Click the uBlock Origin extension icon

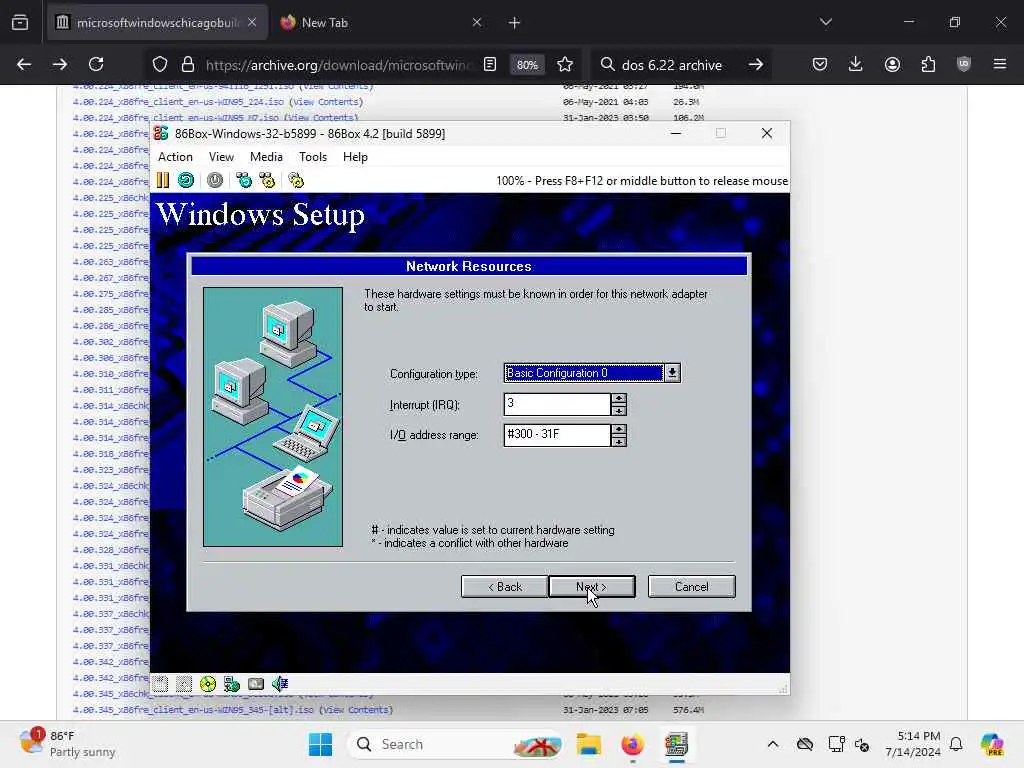pyautogui.click(x=964, y=65)
